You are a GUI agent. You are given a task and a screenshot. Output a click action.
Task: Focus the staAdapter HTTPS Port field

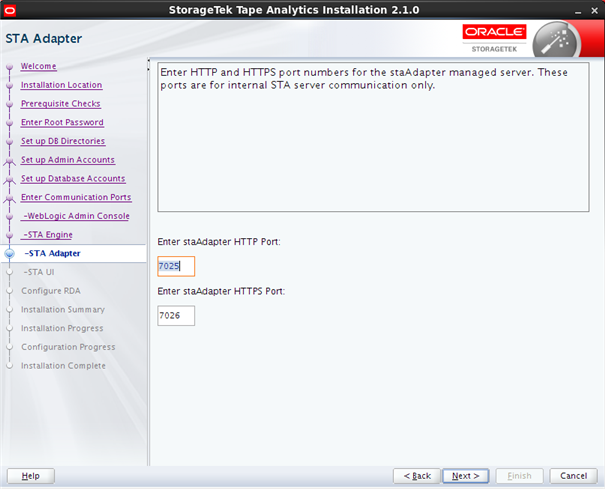(x=176, y=316)
